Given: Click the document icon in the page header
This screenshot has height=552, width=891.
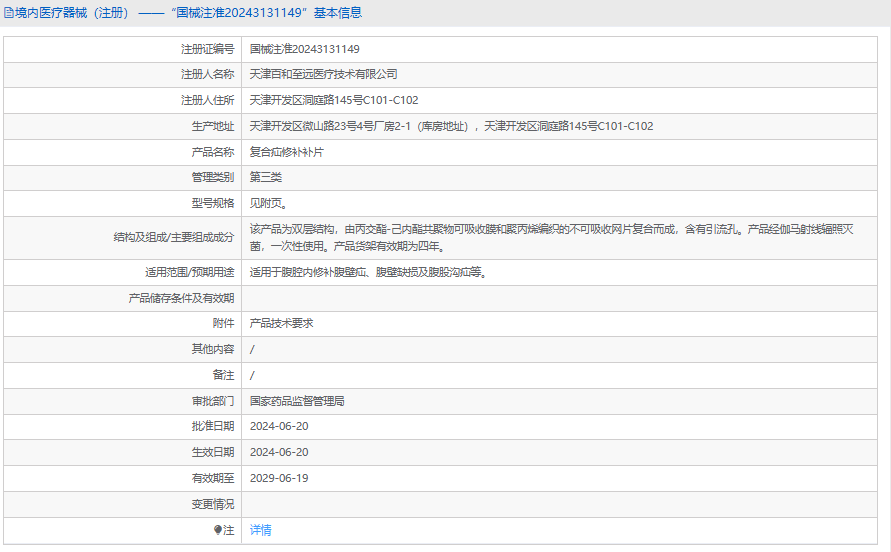Looking at the screenshot, I should pyautogui.click(x=9, y=13).
